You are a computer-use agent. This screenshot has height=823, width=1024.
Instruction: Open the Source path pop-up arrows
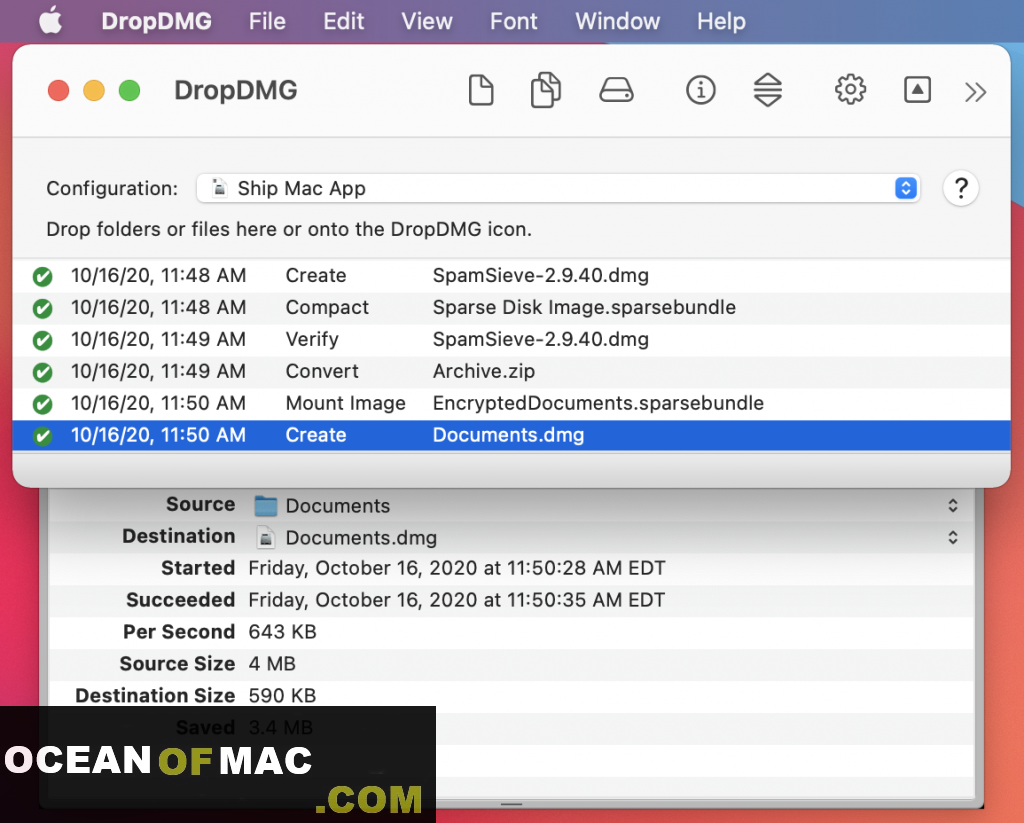pos(953,506)
